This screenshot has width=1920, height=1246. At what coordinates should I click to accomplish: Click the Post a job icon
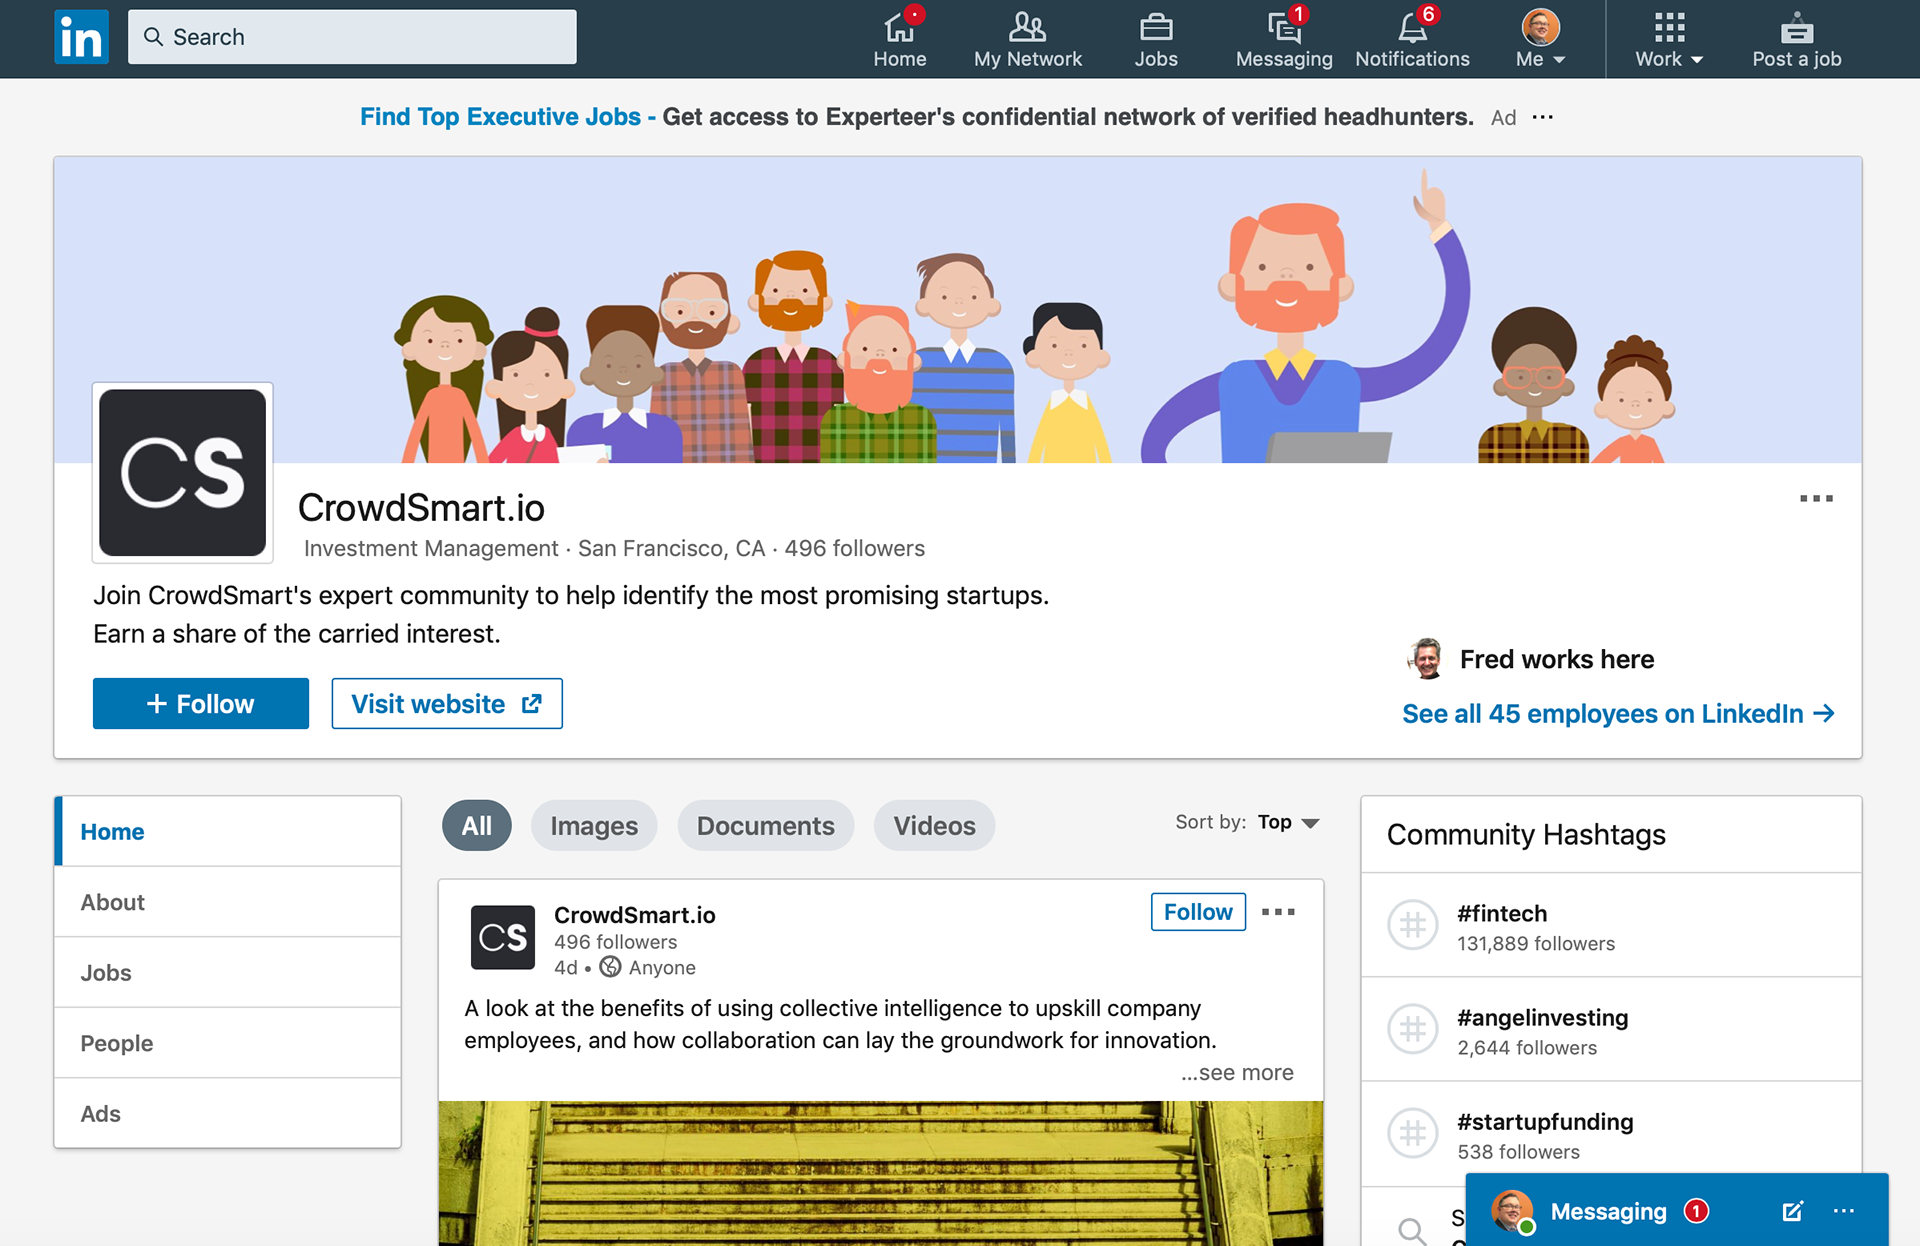1796,28
